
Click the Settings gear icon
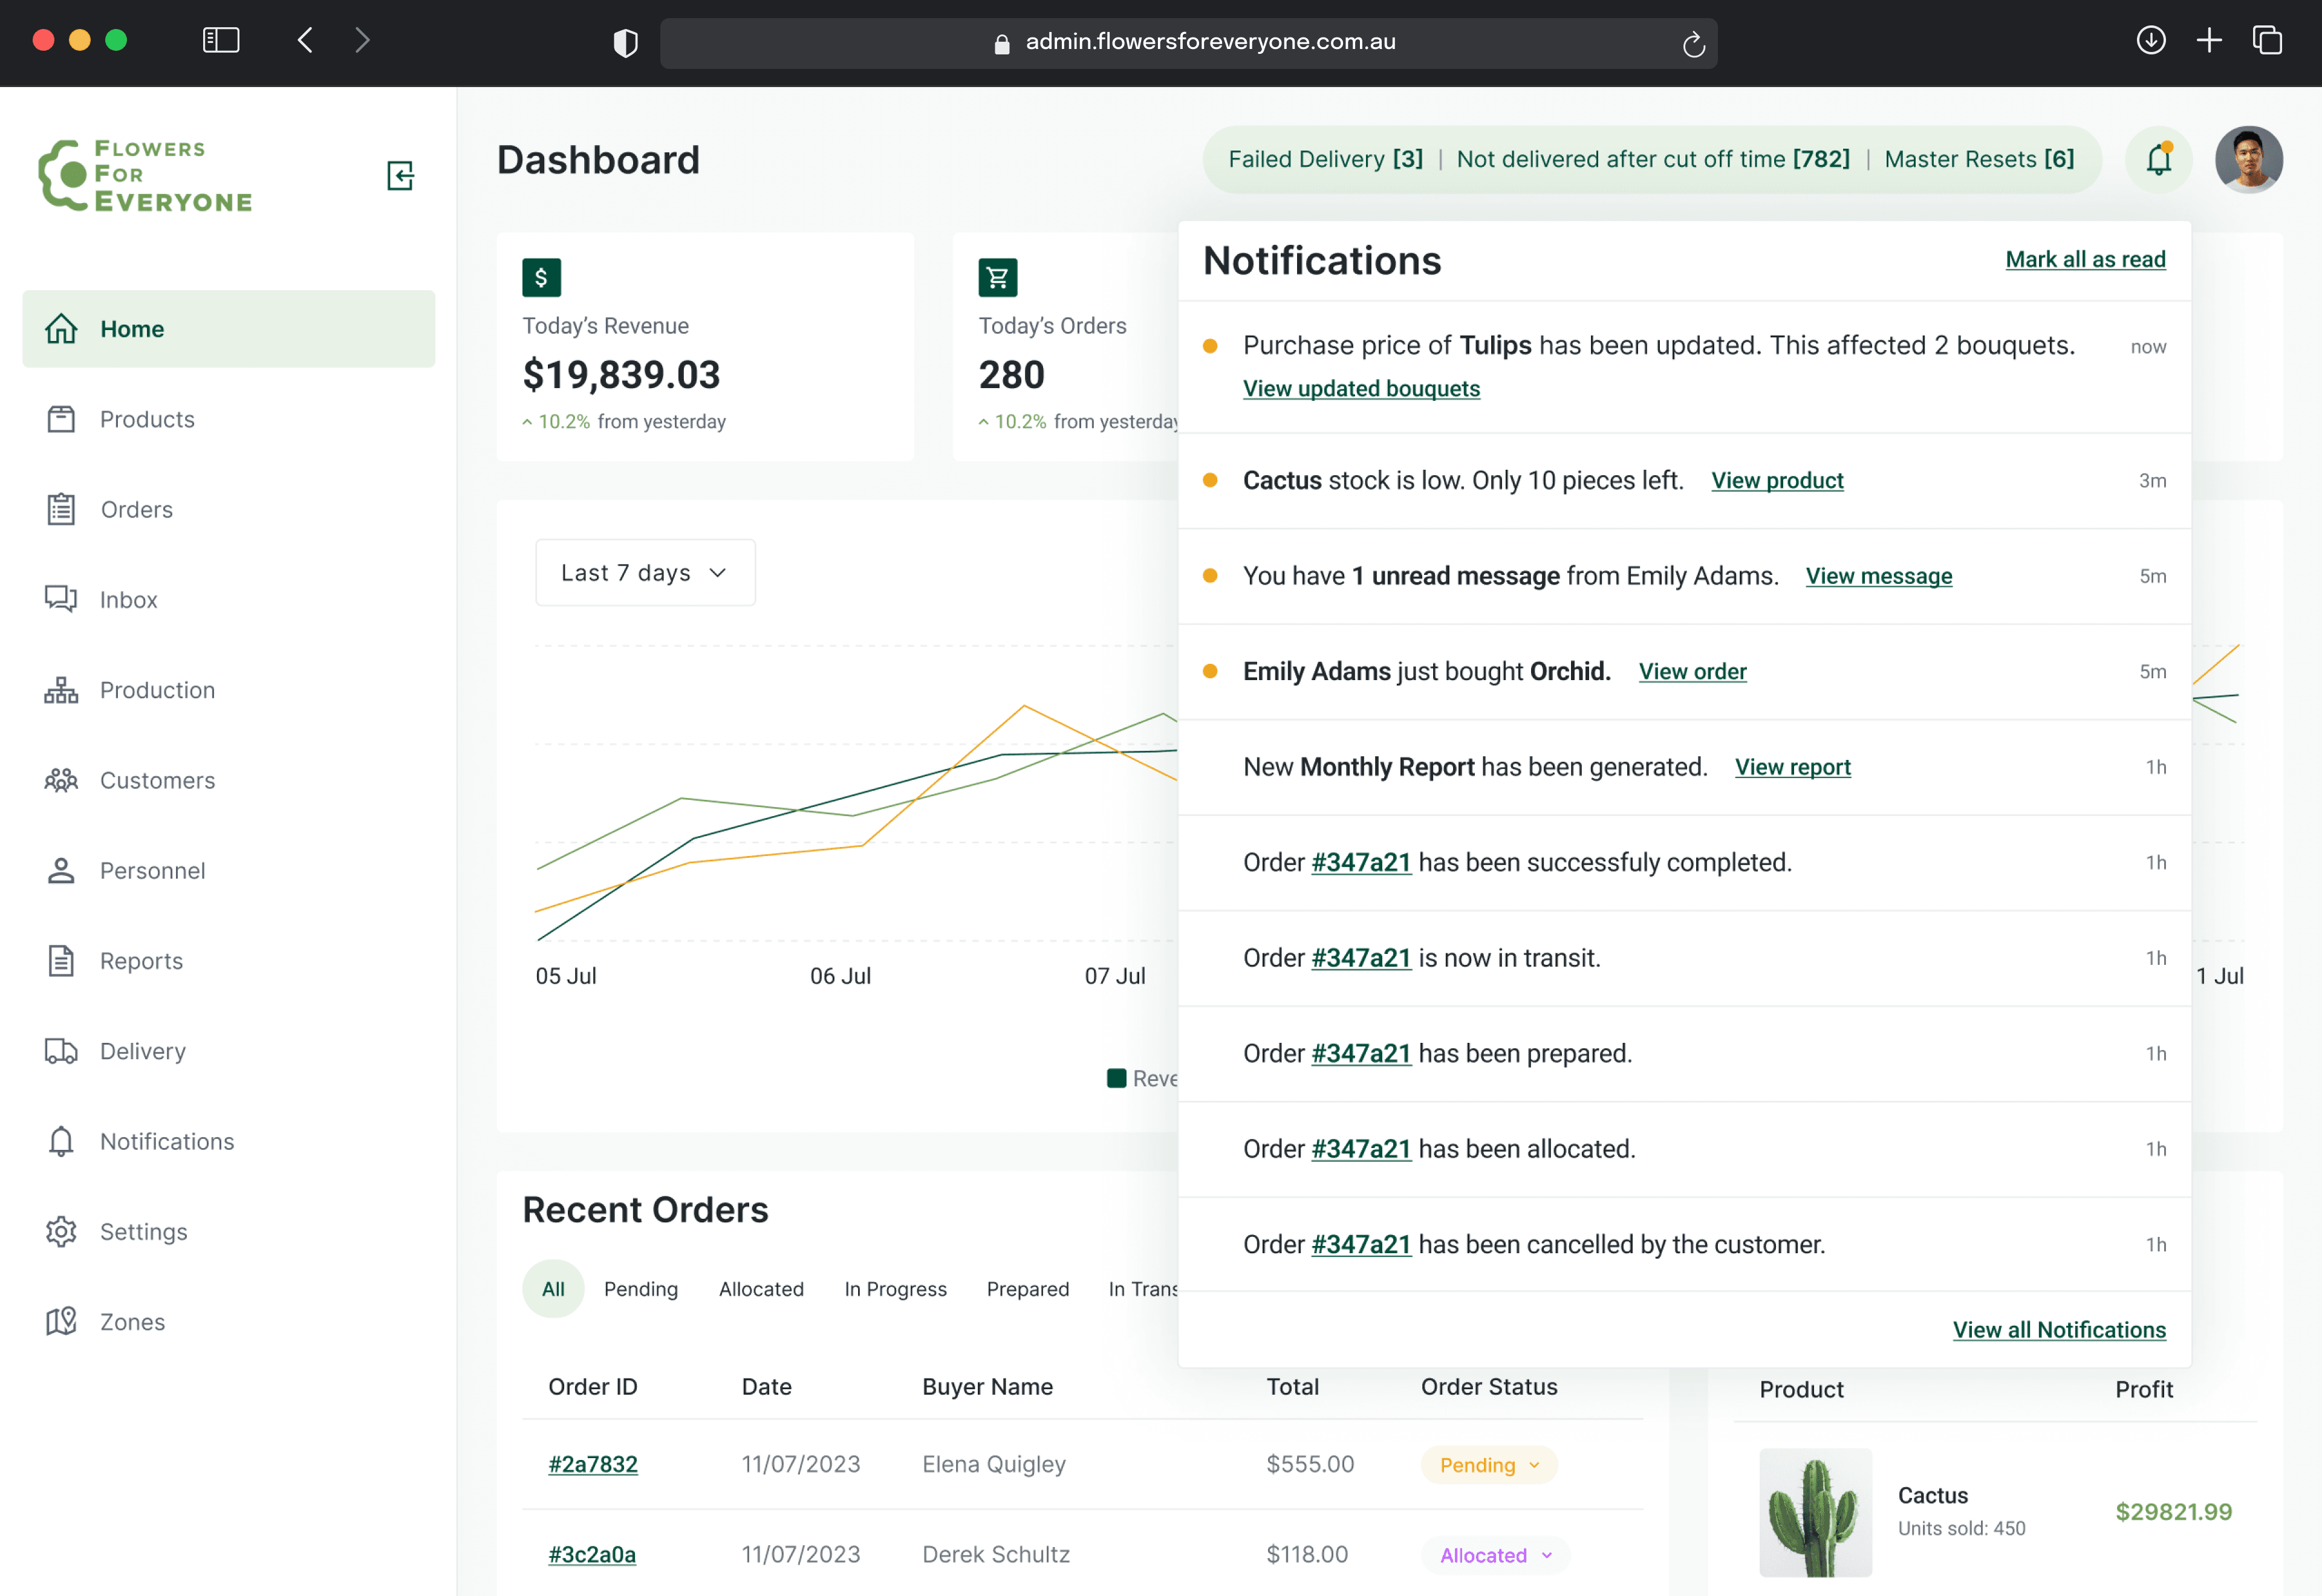61,1231
